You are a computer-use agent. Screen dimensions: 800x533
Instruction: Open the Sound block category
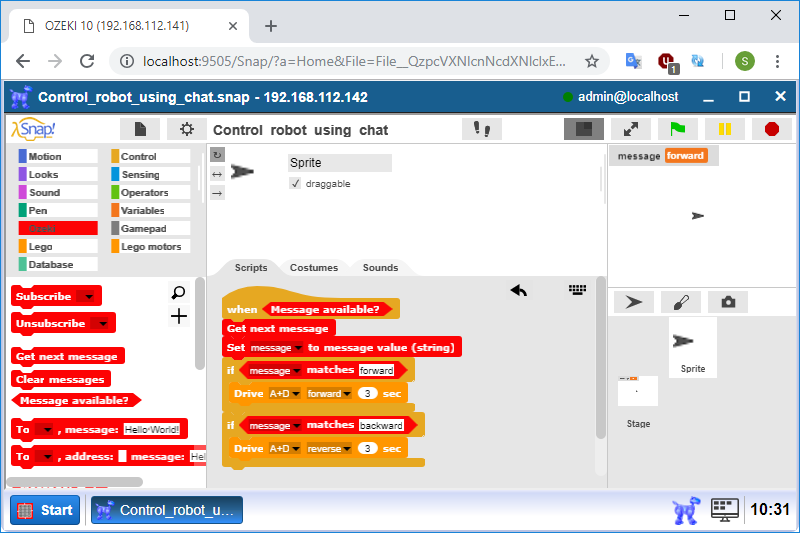coord(58,192)
